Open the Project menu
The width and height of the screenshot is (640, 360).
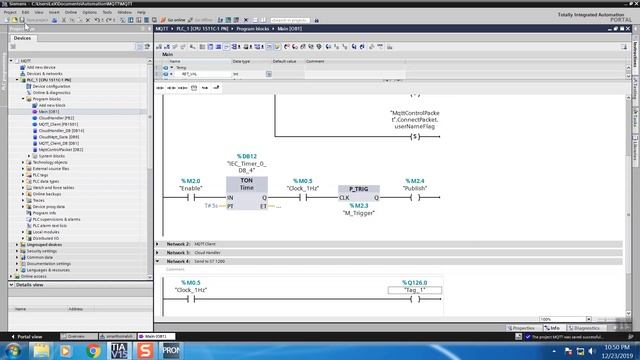10,13
